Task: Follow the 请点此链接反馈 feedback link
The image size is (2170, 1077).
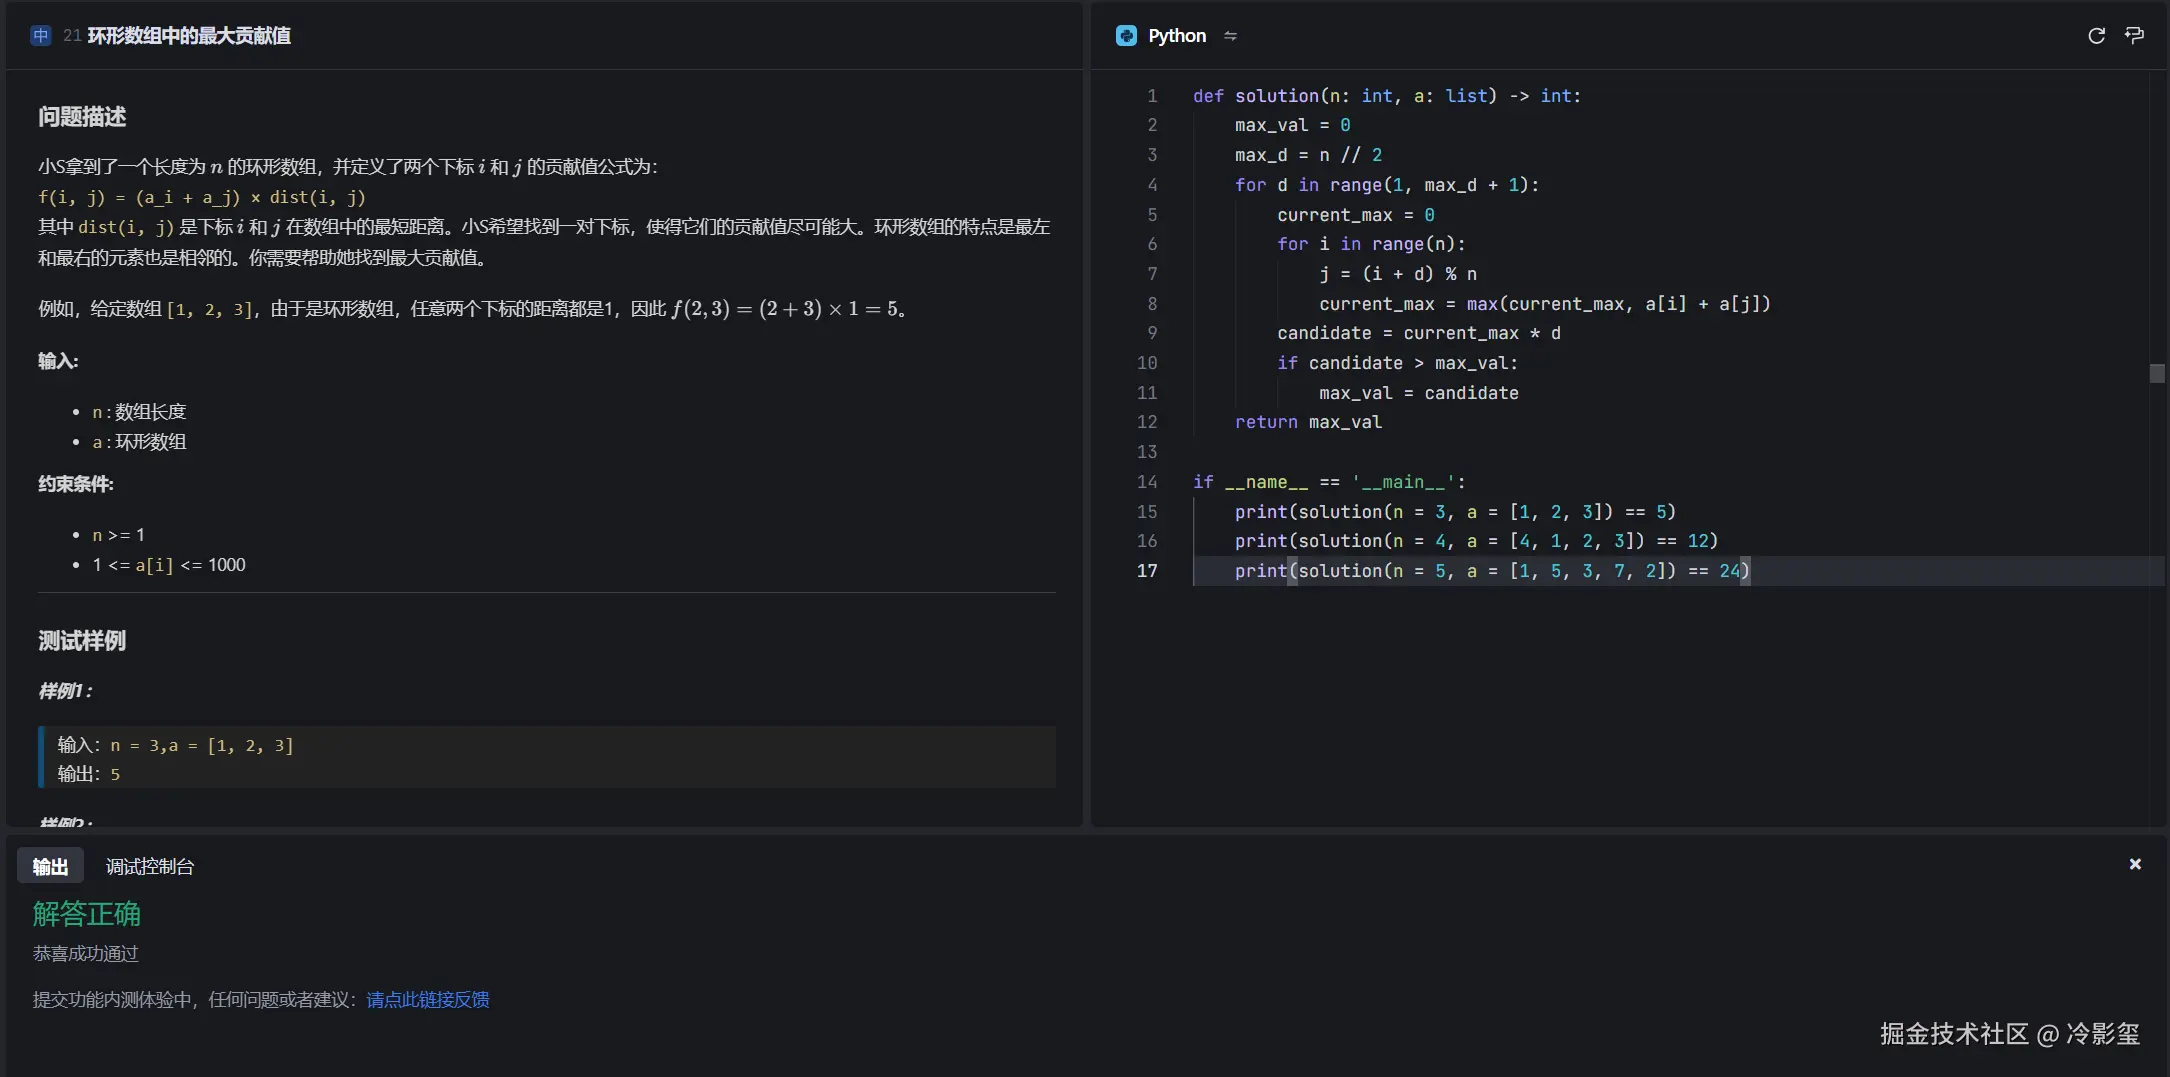Action: coord(428,1000)
